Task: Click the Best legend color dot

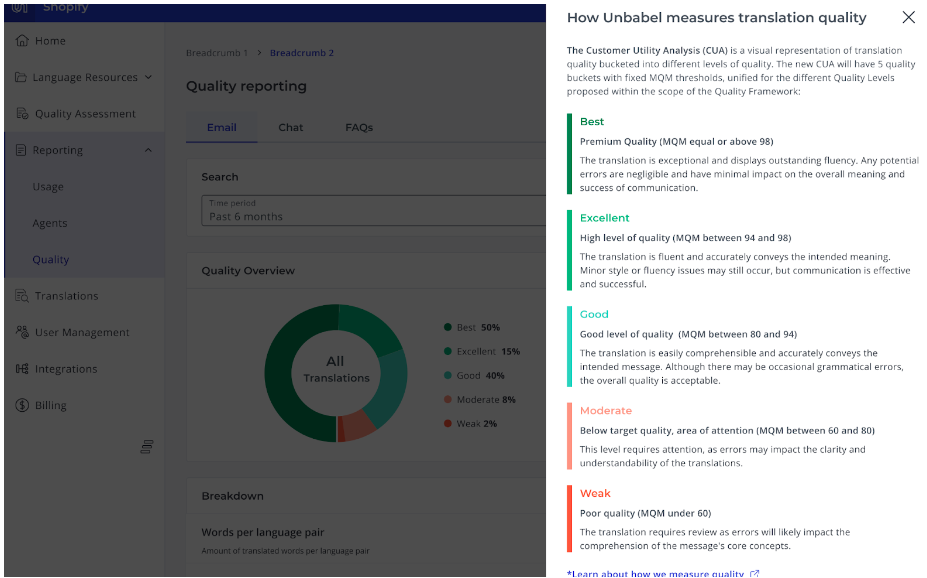Action: coord(448,327)
